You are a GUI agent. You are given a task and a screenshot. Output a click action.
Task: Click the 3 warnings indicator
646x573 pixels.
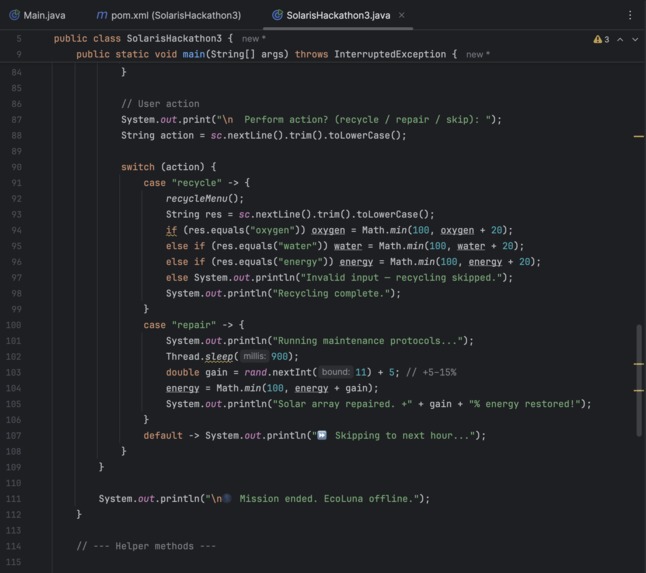click(601, 40)
